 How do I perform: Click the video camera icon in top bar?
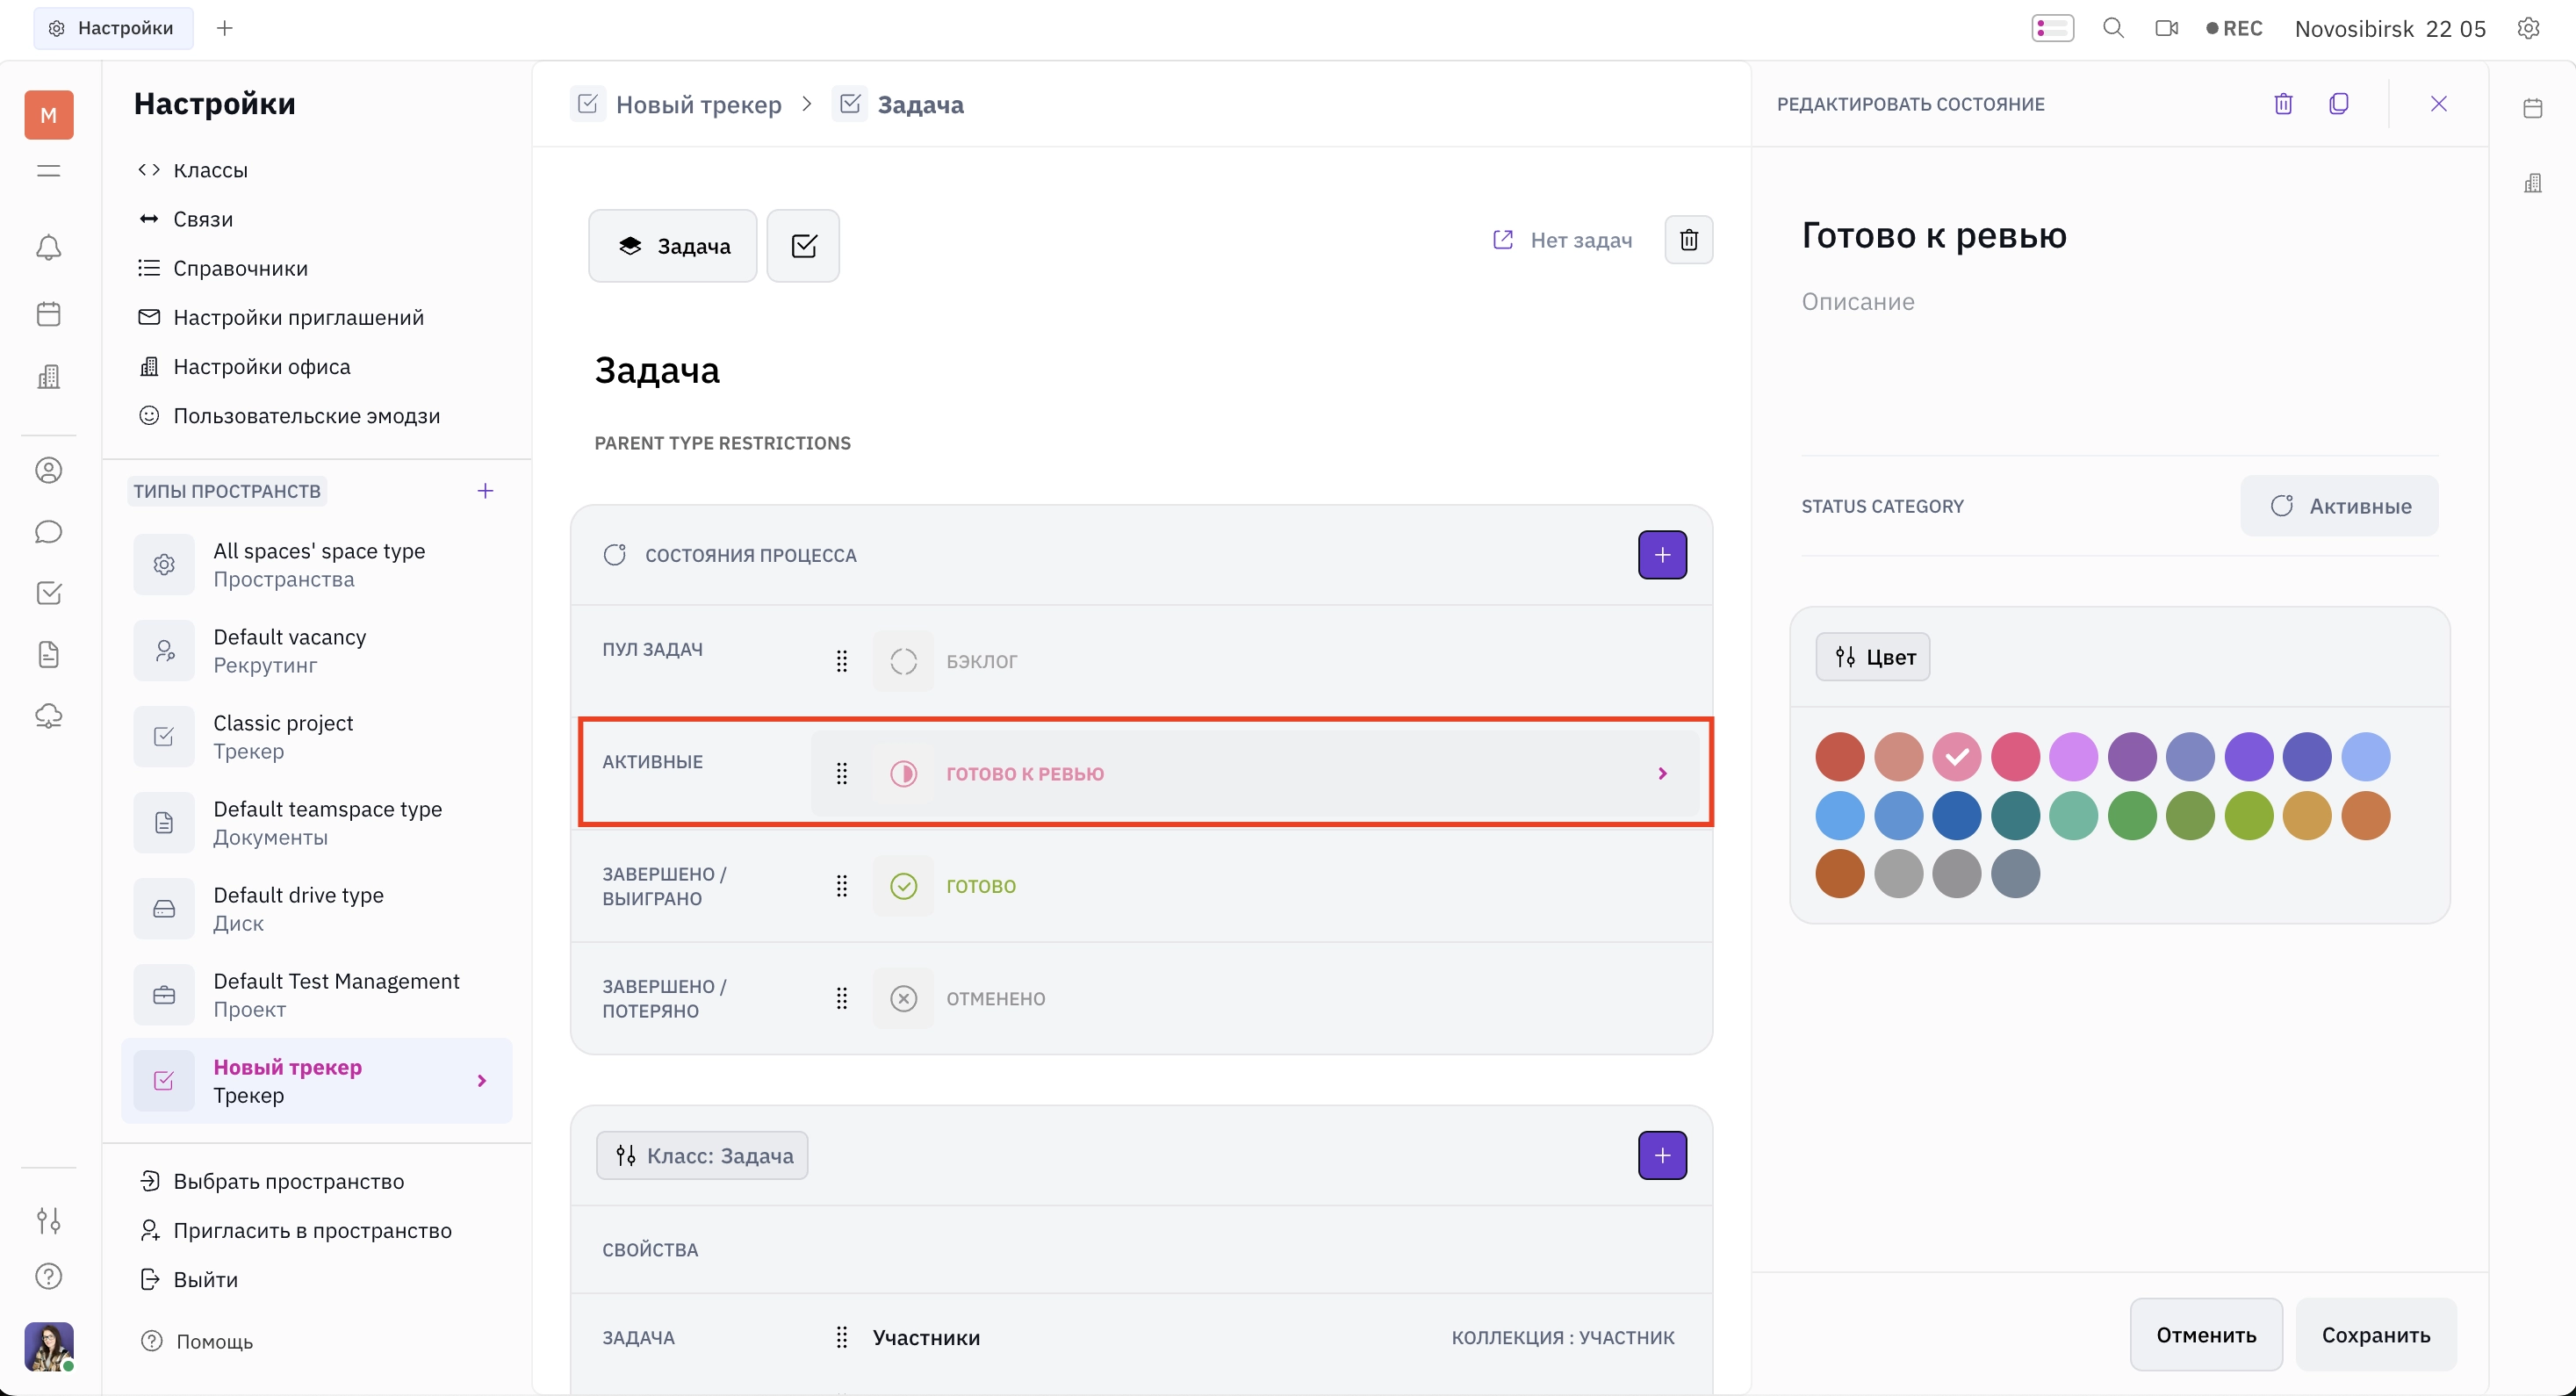(x=2166, y=28)
